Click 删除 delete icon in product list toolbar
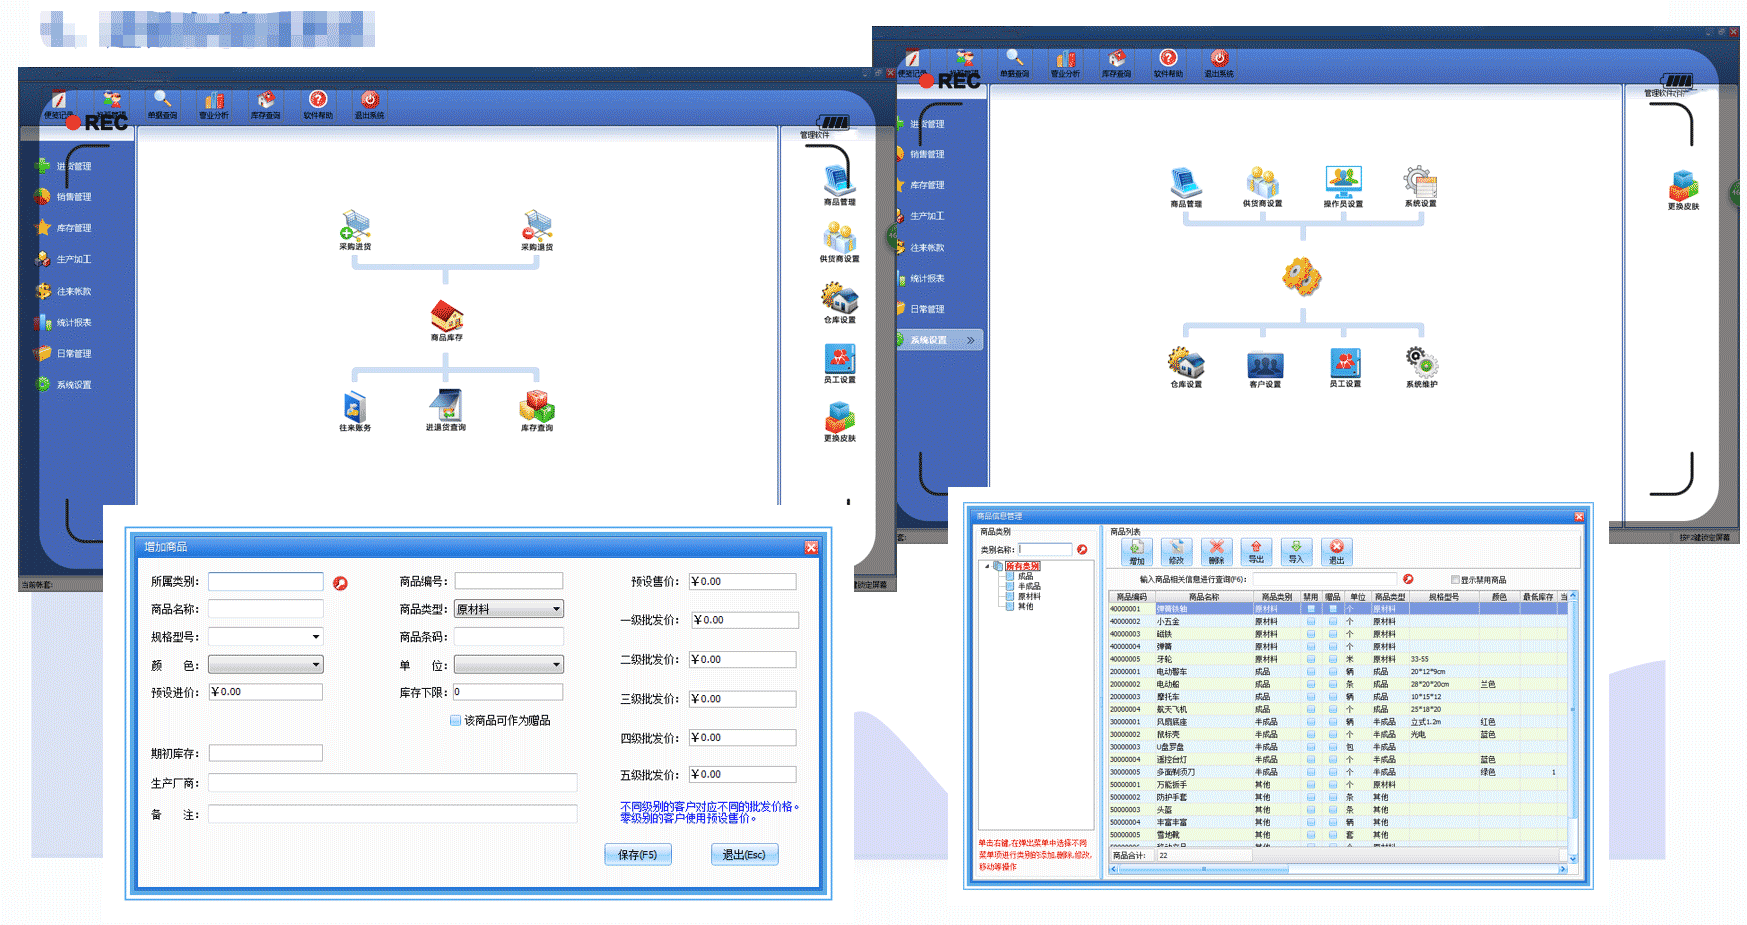 coord(1216,550)
